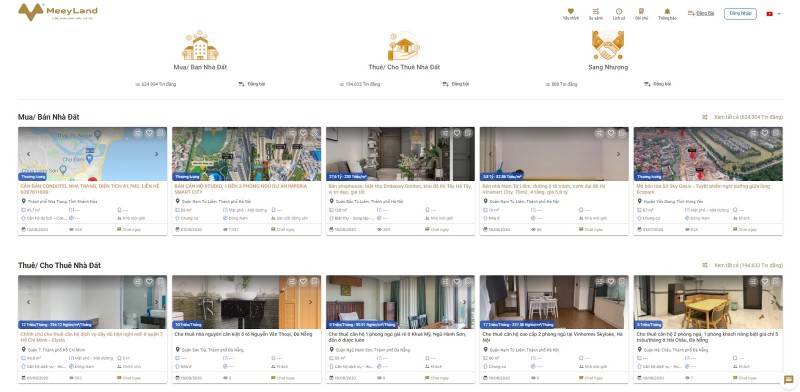Favorite the Embassy Garden shophouse listing
This screenshot has width=800, height=392.
pyautogui.click(x=457, y=133)
